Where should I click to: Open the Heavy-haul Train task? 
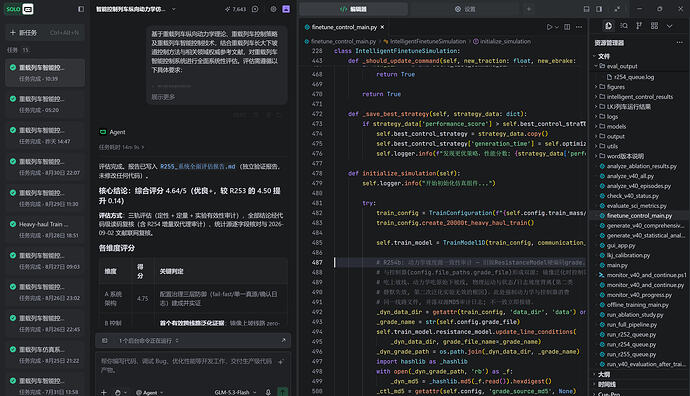pos(44,230)
